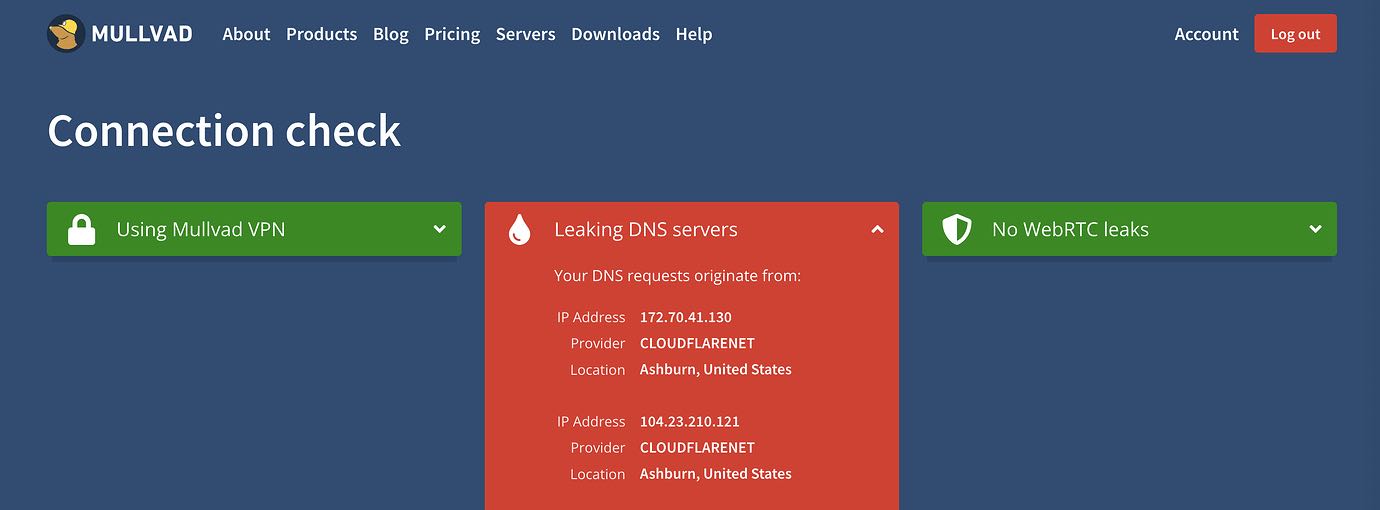Click the first CLOUDFLARENET provider value
The image size is (1380, 510).
[x=697, y=343]
